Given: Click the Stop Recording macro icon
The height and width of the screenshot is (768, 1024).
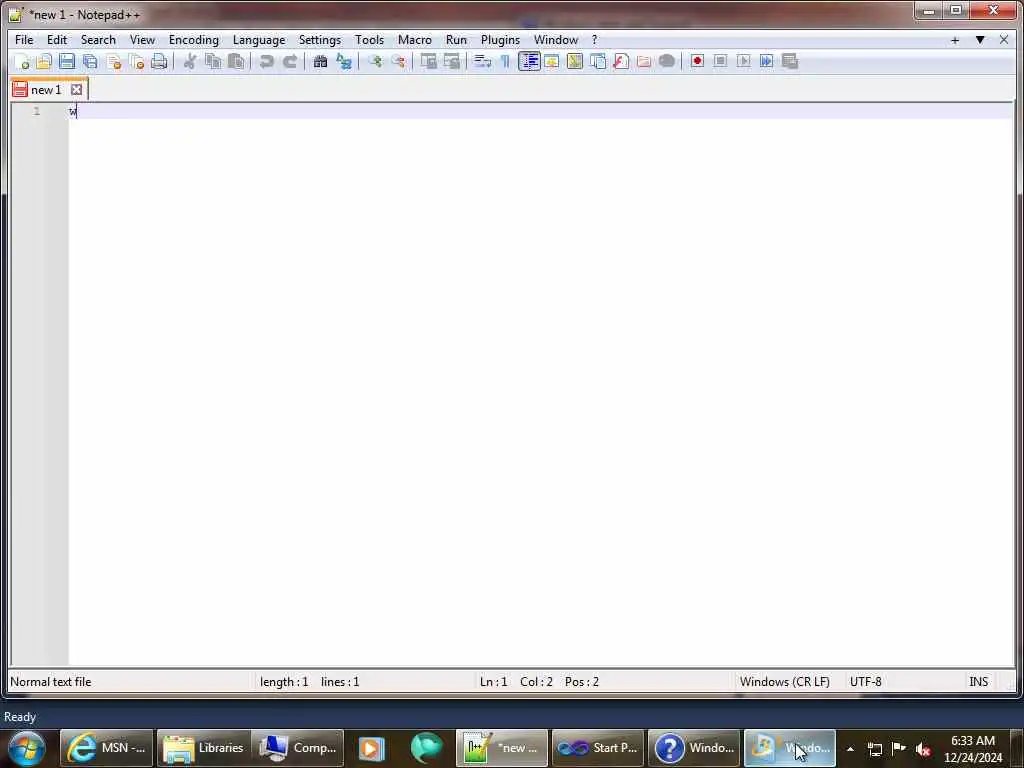Looking at the screenshot, I should click(x=720, y=61).
